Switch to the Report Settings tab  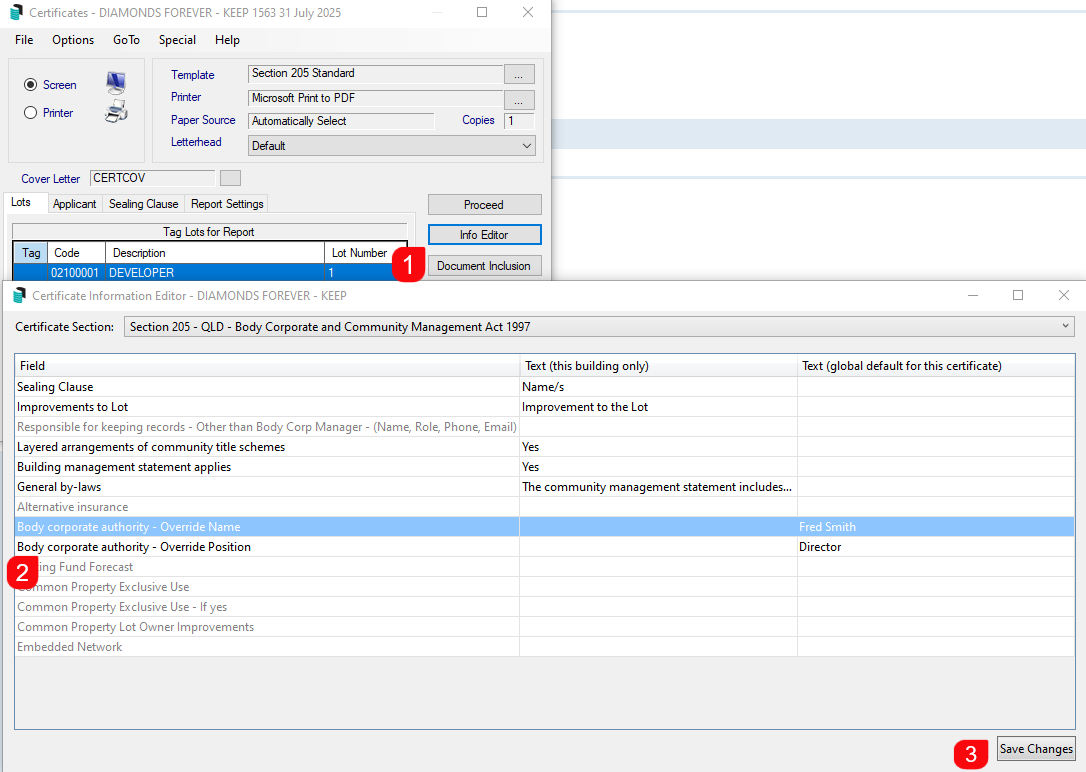tap(227, 204)
